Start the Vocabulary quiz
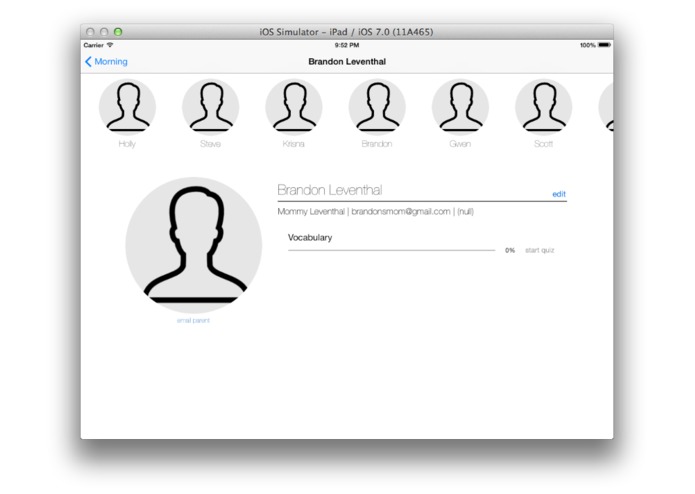 (539, 250)
